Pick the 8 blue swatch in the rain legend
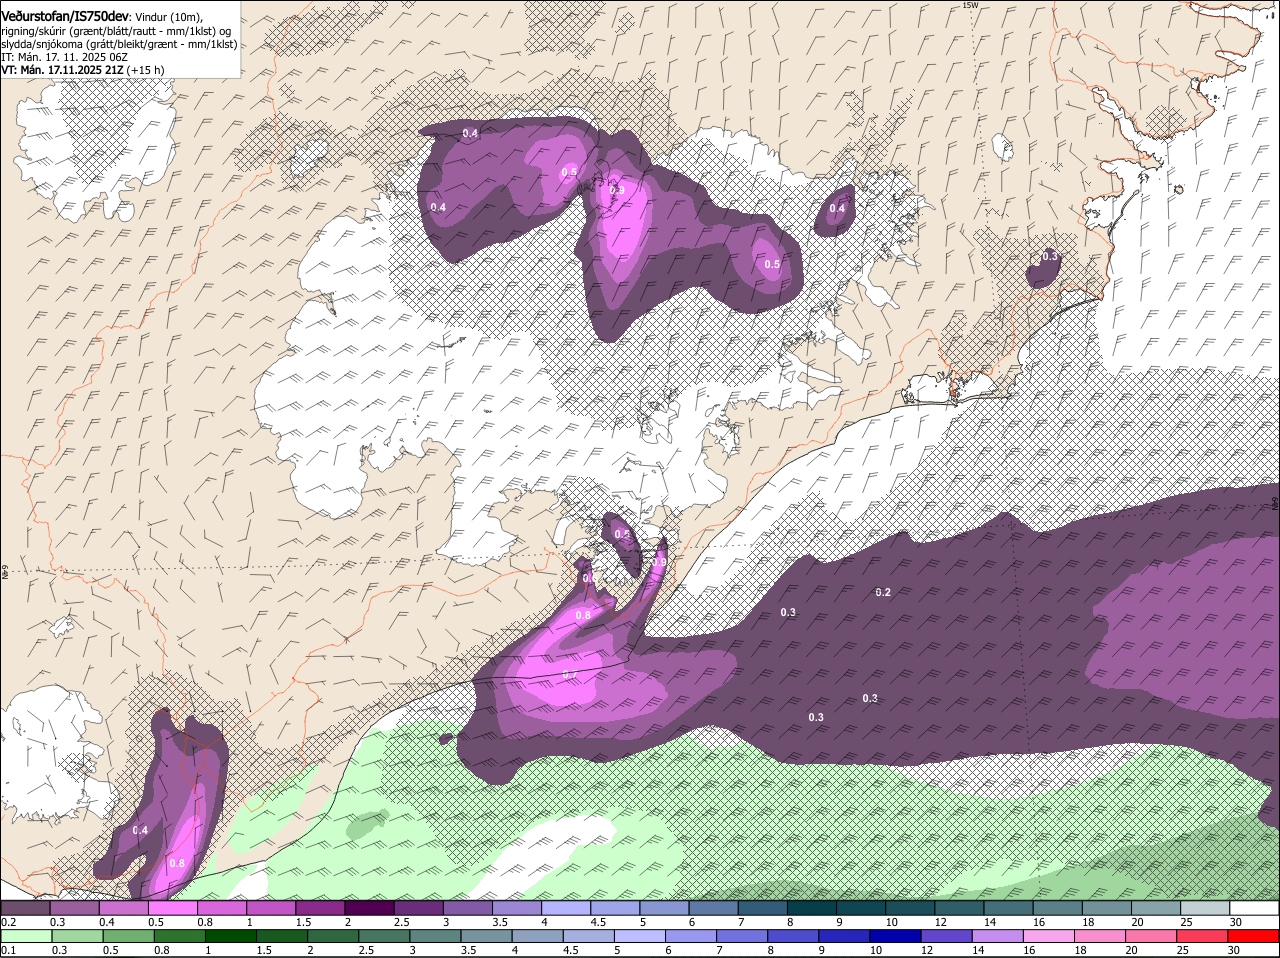 [x=794, y=936]
